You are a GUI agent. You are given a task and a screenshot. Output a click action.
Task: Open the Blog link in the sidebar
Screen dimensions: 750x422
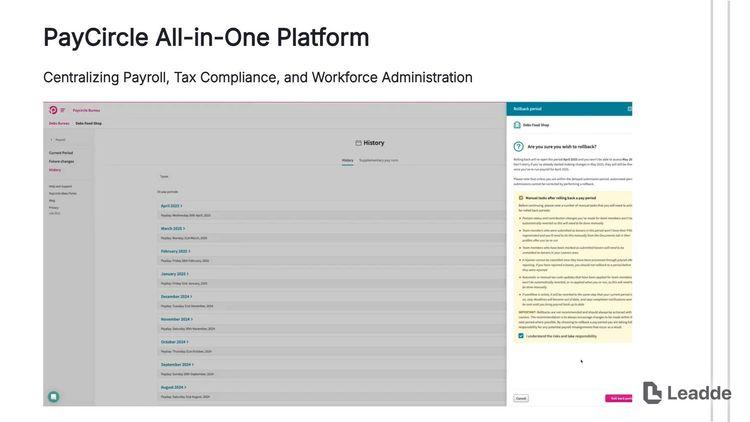point(52,200)
